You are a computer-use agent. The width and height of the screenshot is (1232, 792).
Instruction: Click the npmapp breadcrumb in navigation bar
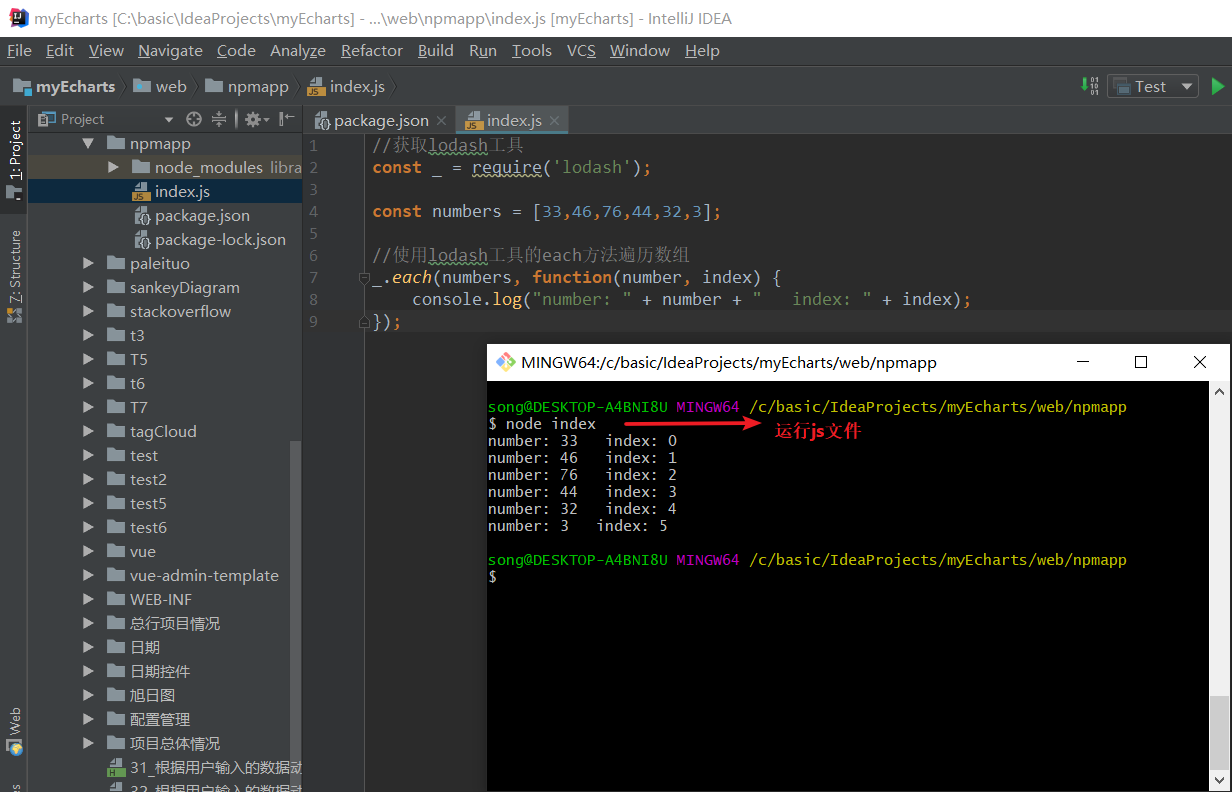pos(257,87)
